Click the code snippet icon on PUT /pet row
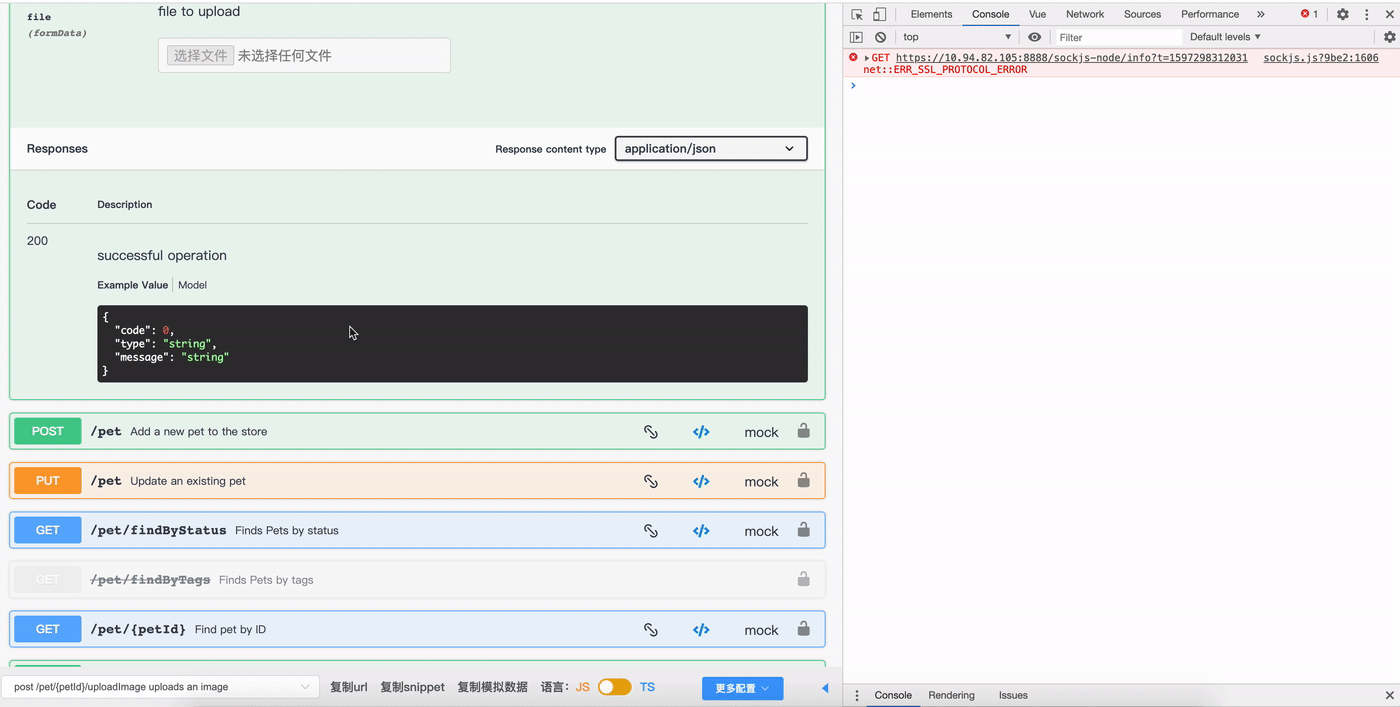 pyautogui.click(x=701, y=481)
